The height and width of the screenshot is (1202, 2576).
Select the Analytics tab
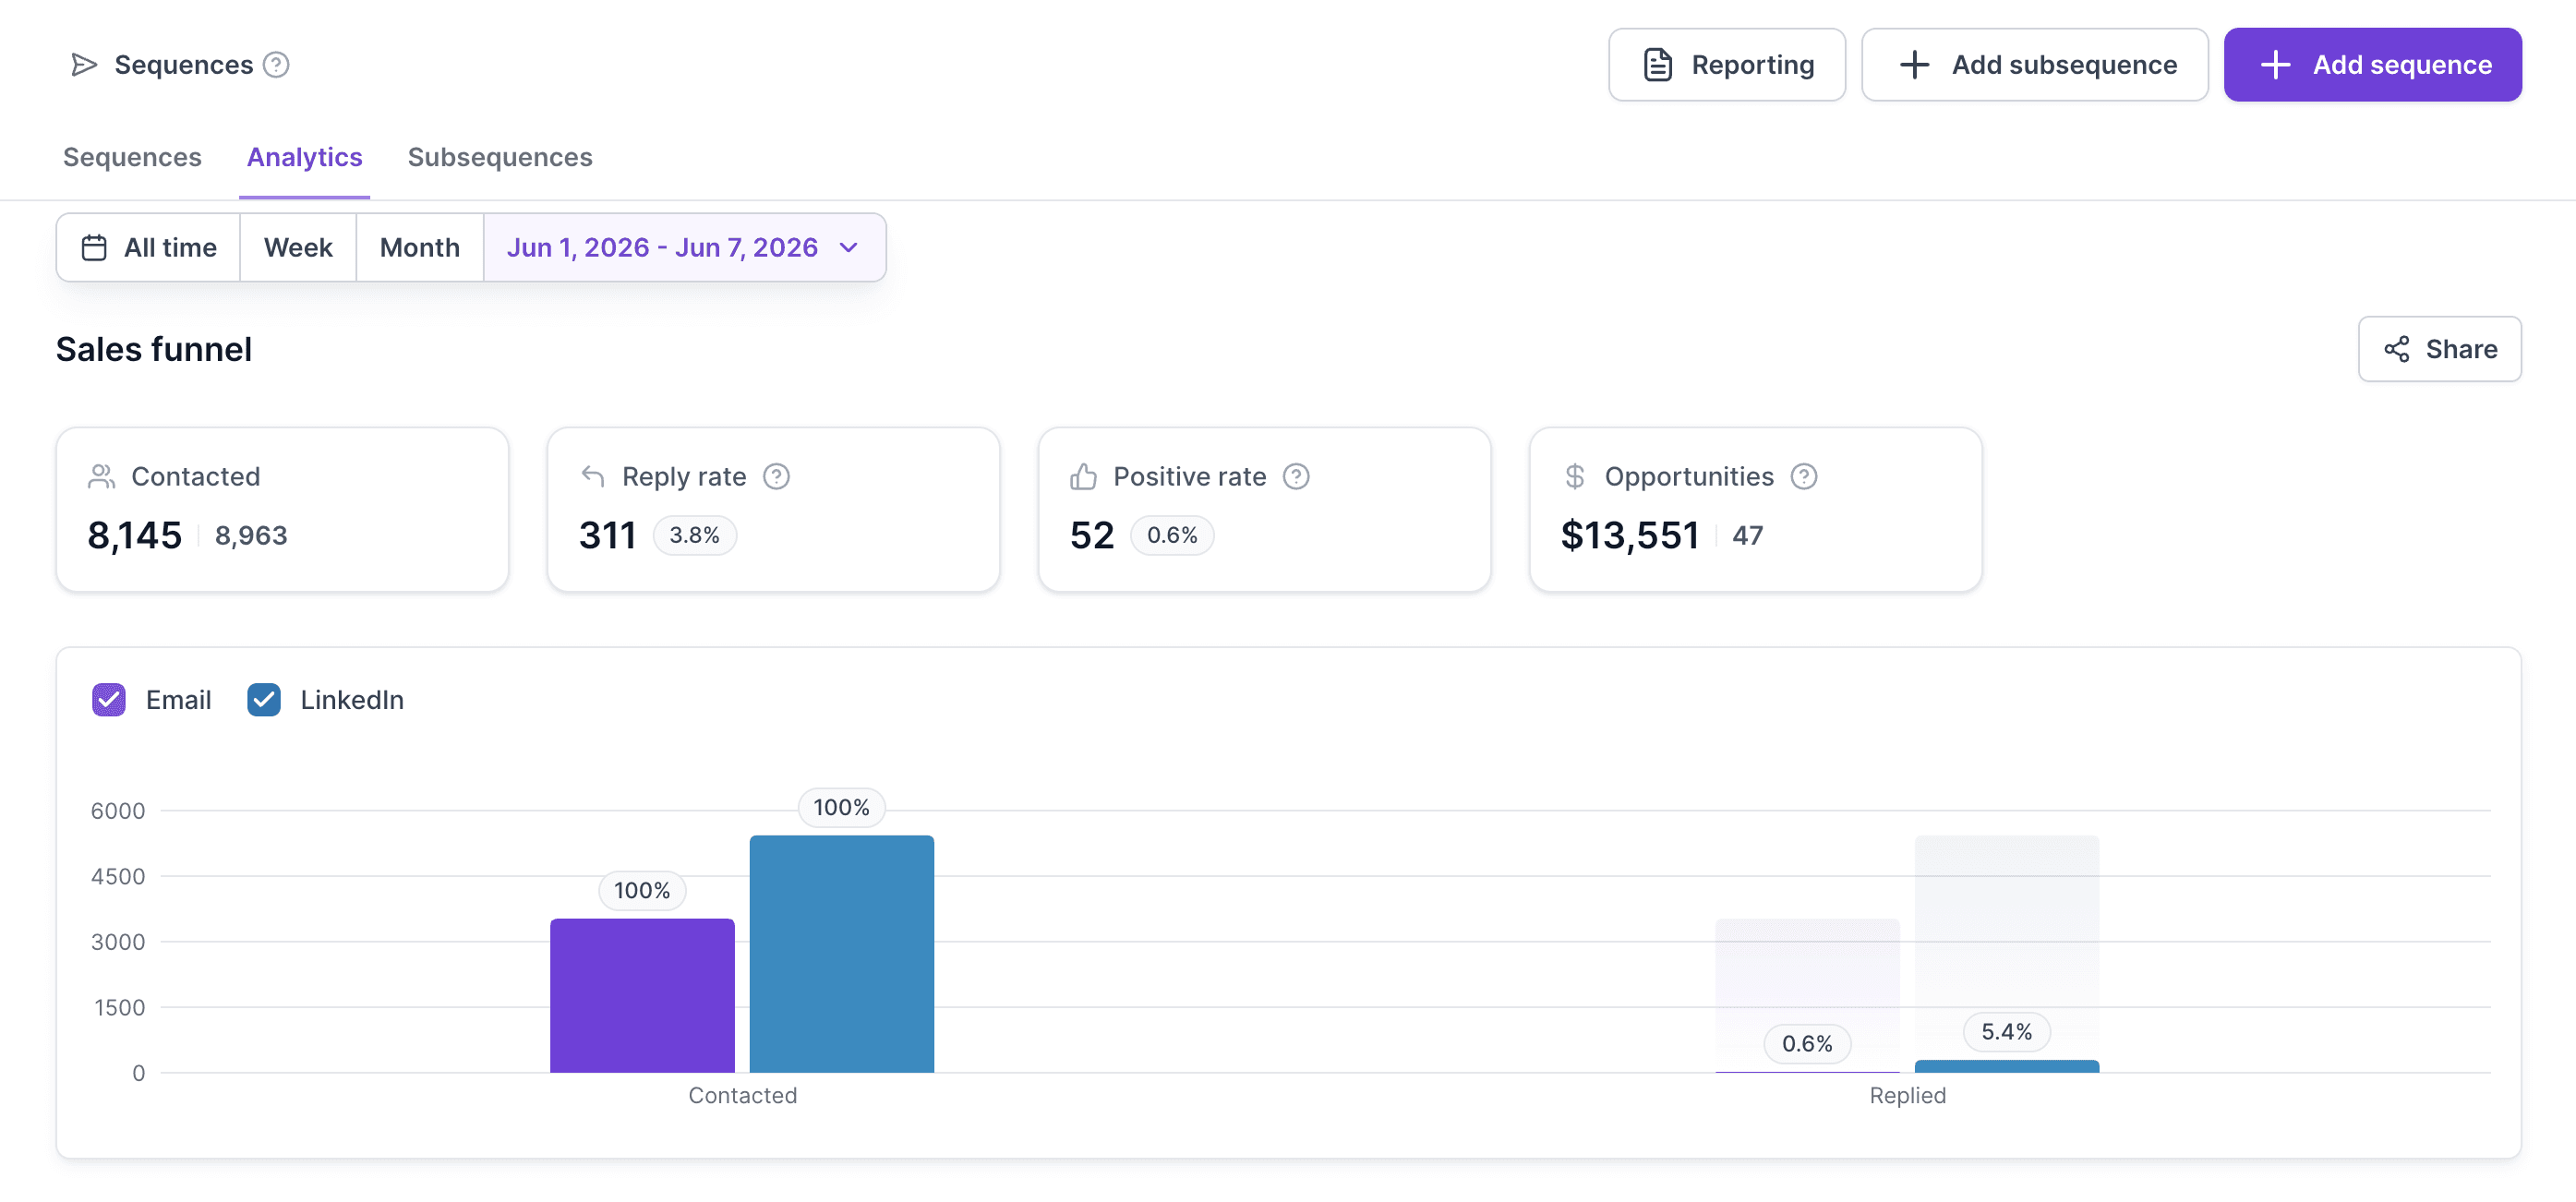(304, 157)
